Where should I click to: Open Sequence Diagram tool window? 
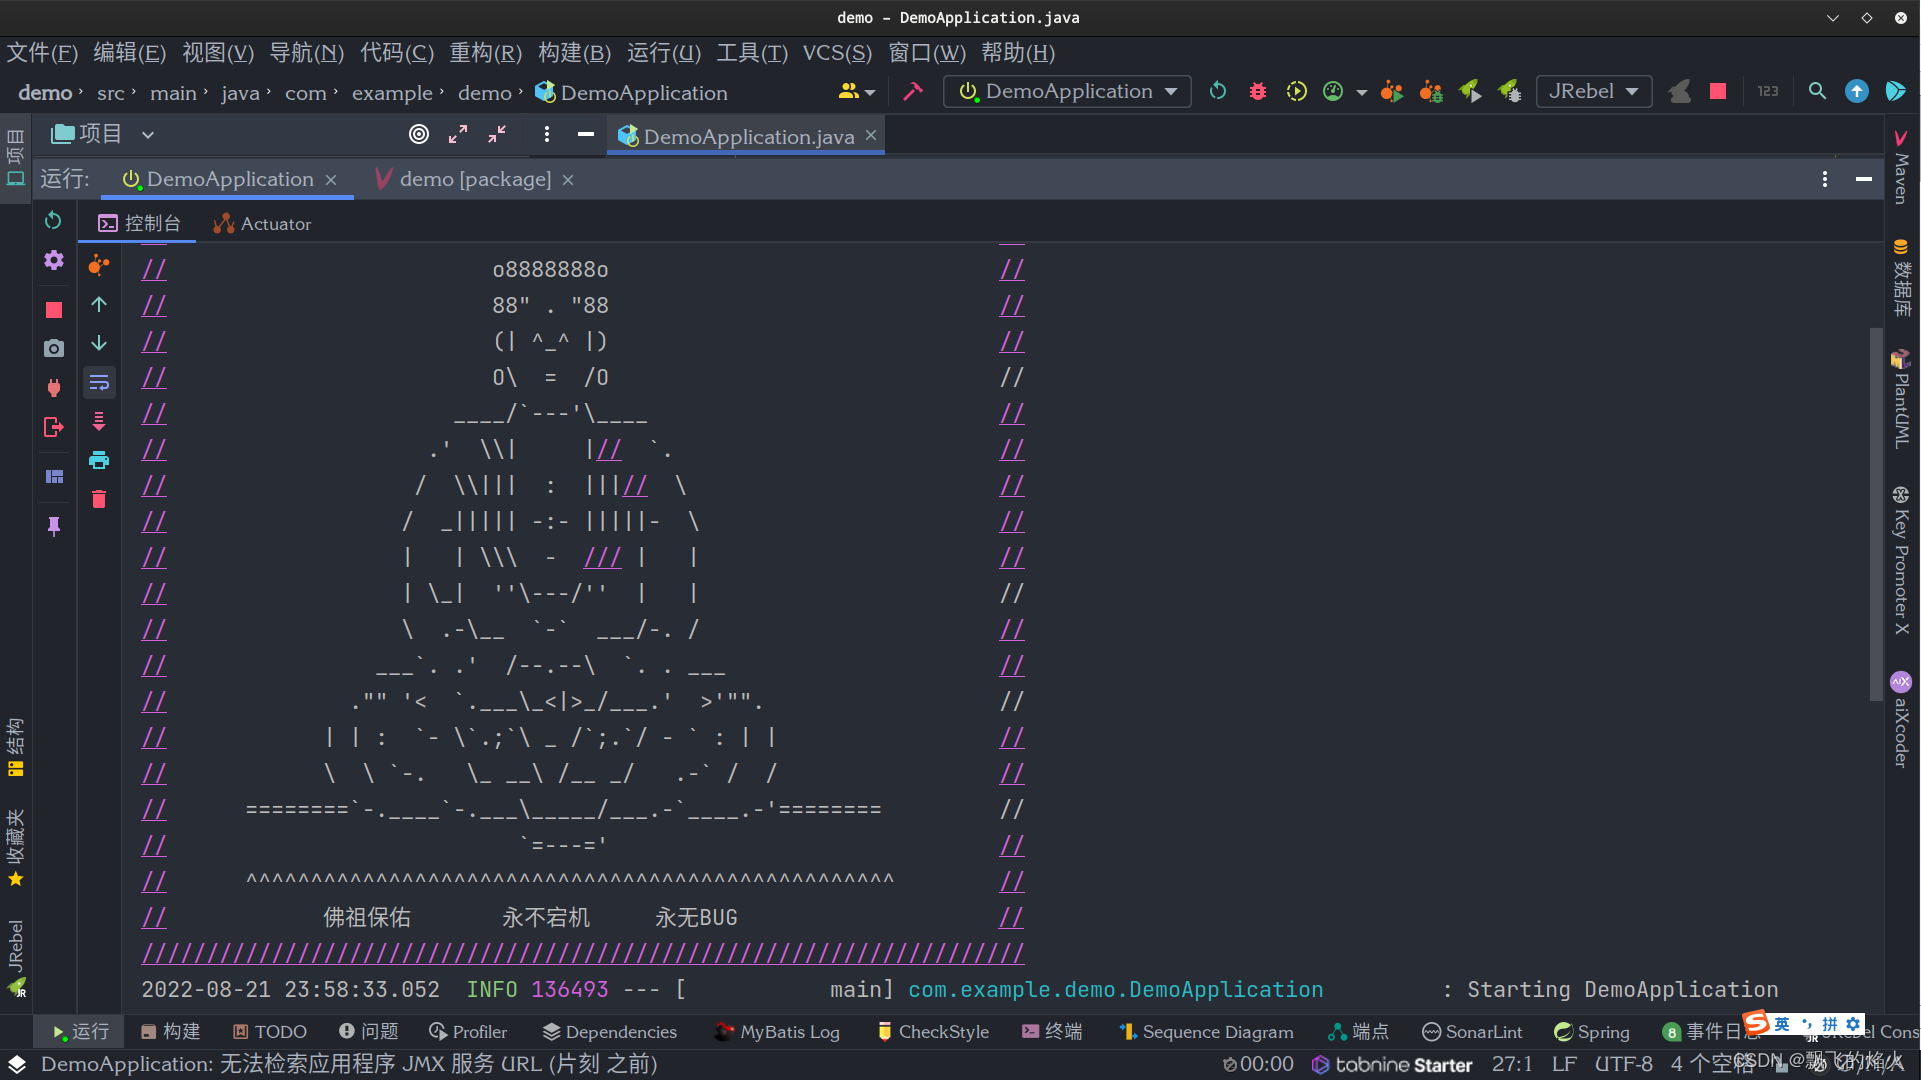pos(1206,1031)
